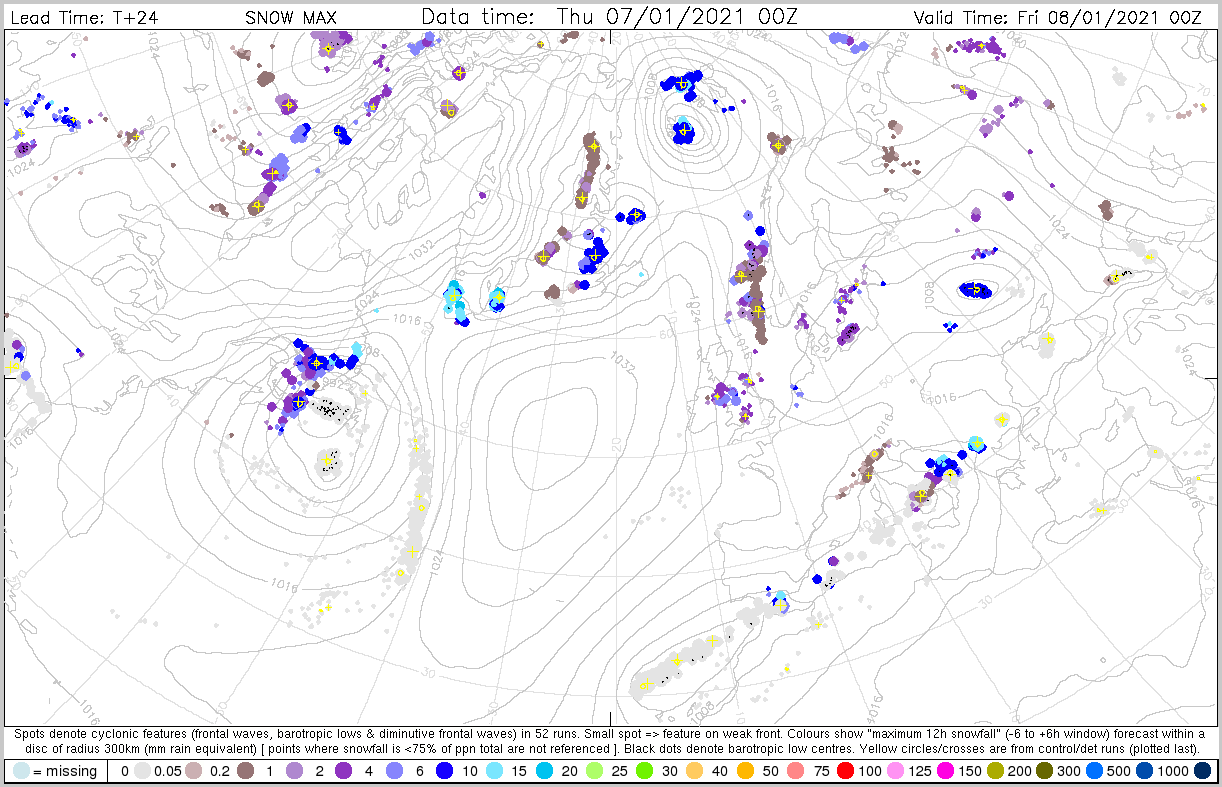Pick the dark olive swatch between 200 and 300
Viewport: 1222px width, 787px height.
coord(1044,770)
